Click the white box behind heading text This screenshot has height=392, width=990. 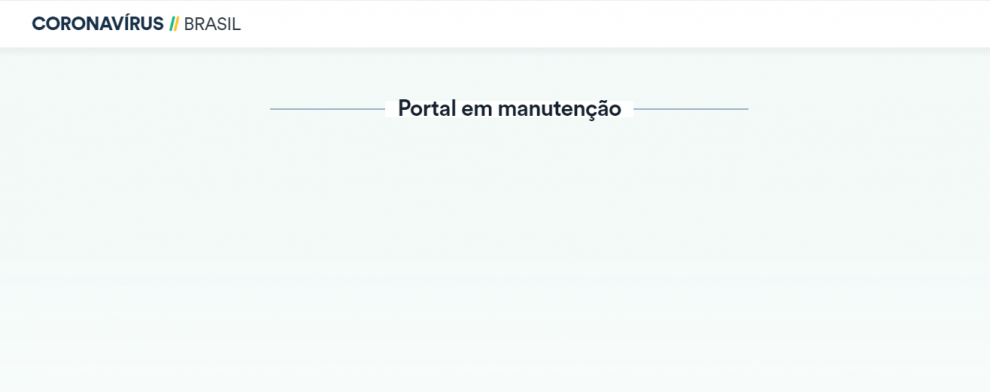pyautogui.click(x=509, y=109)
